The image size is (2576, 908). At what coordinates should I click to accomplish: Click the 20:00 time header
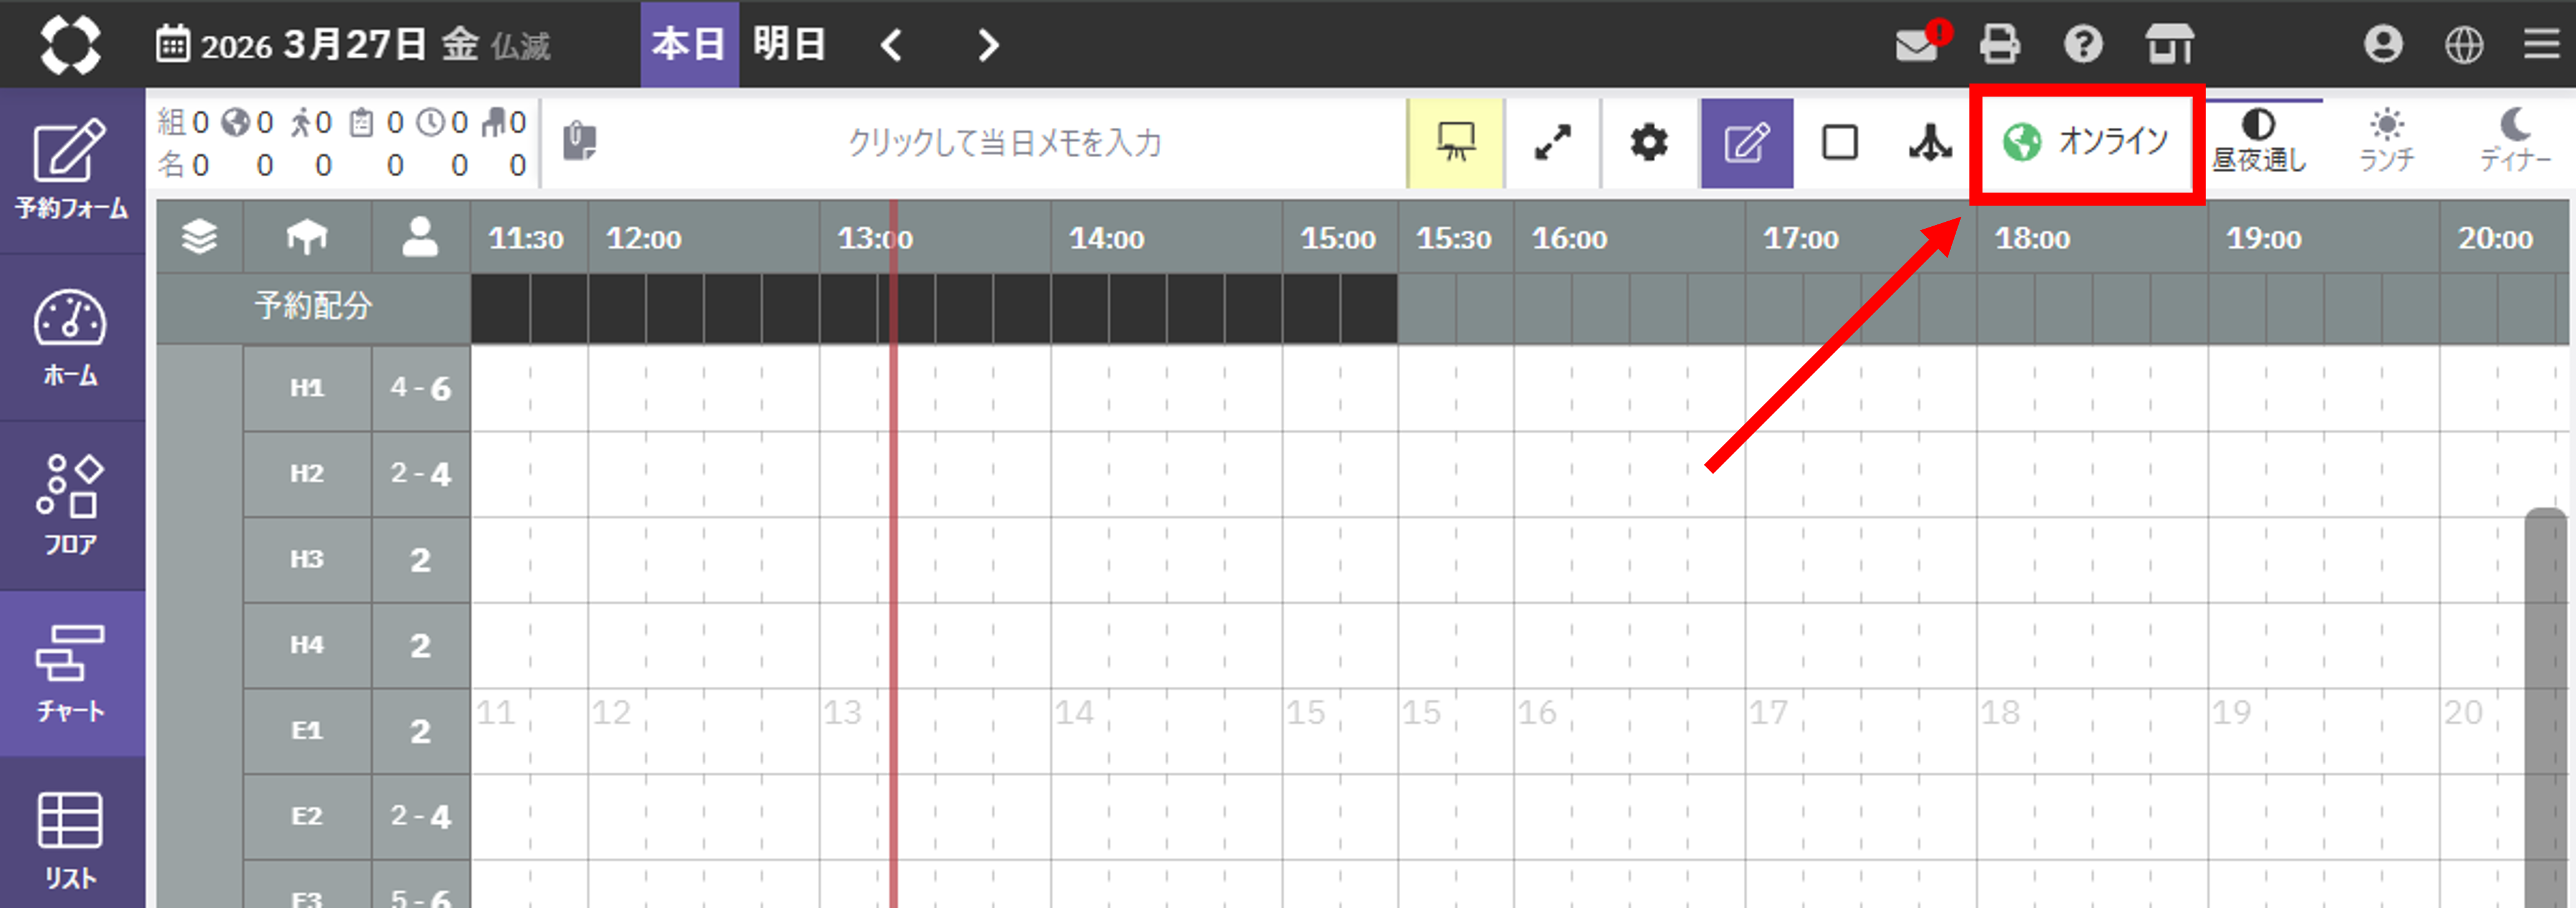[2496, 239]
